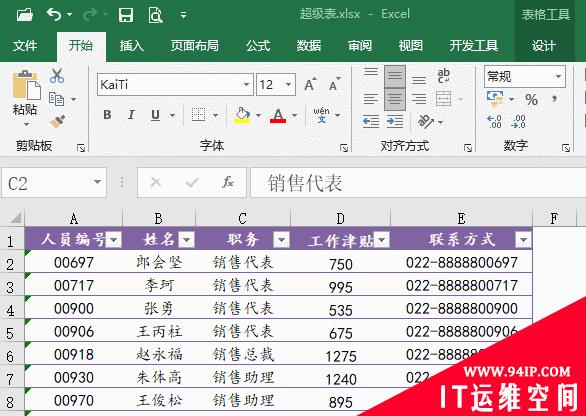Screen dimensions: 586x416
Task: Switch to the 公式 ribbon tab
Action: (258, 46)
